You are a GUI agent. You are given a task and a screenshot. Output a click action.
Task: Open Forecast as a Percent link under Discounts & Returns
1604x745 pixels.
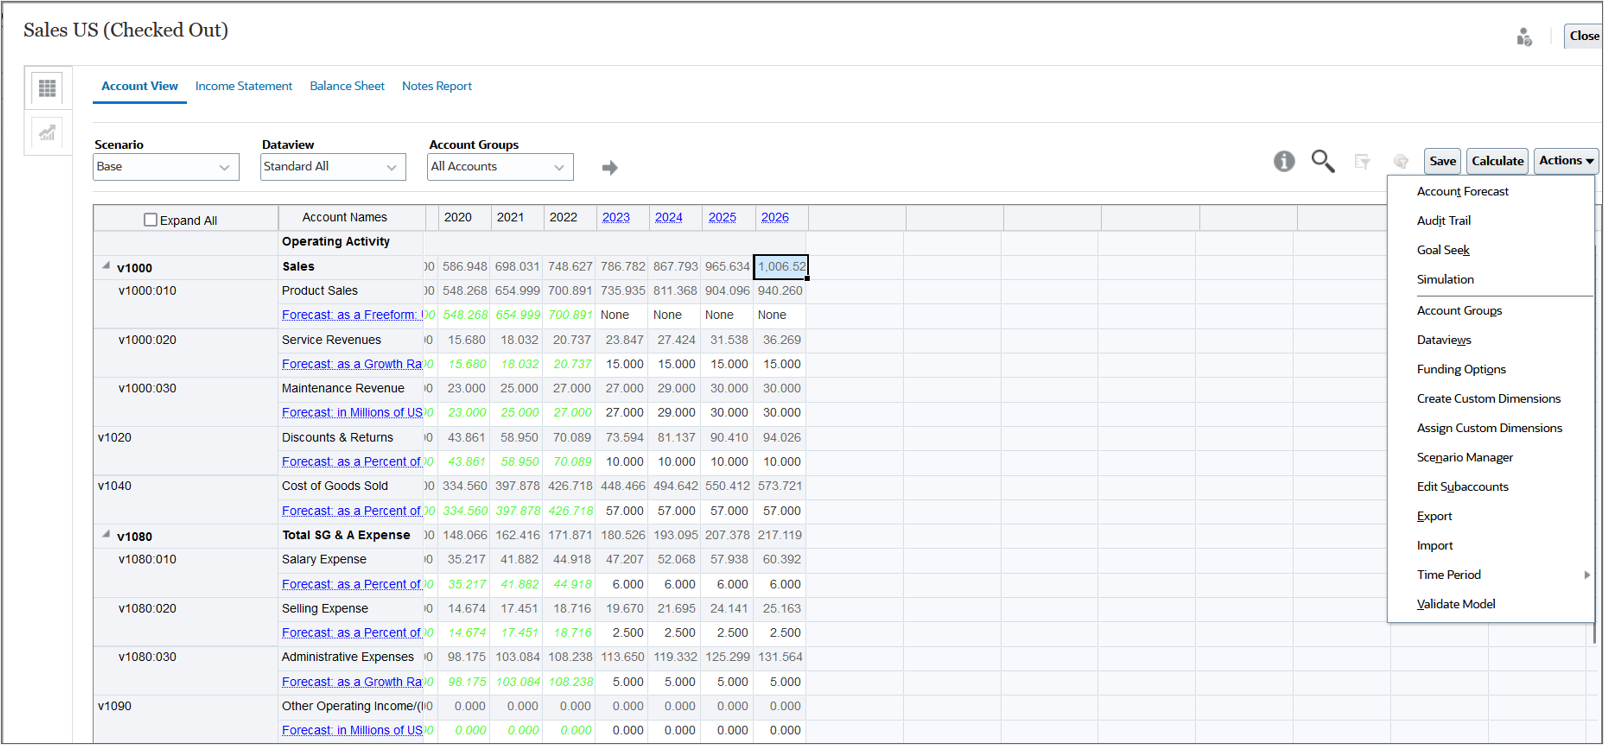click(351, 462)
